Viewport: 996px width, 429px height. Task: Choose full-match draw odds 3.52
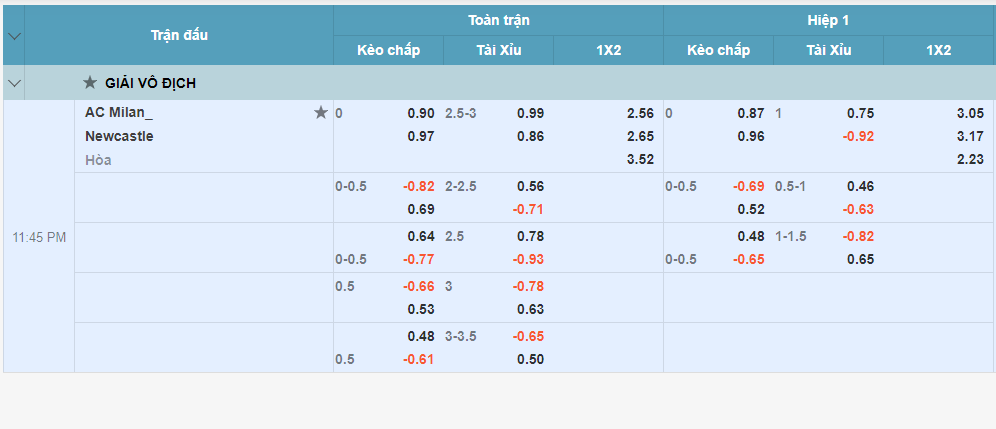point(640,160)
